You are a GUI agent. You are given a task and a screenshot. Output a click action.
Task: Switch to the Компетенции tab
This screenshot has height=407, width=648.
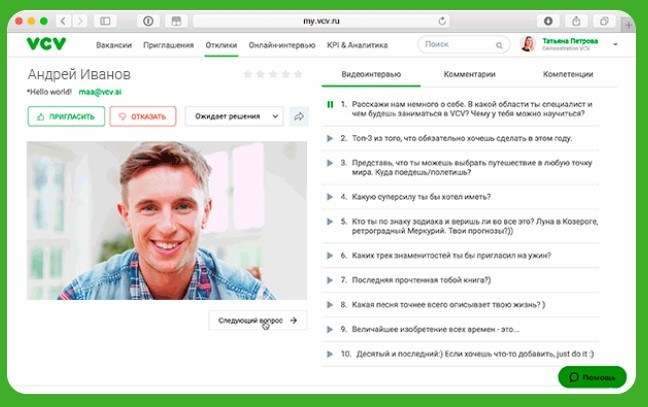pos(568,74)
